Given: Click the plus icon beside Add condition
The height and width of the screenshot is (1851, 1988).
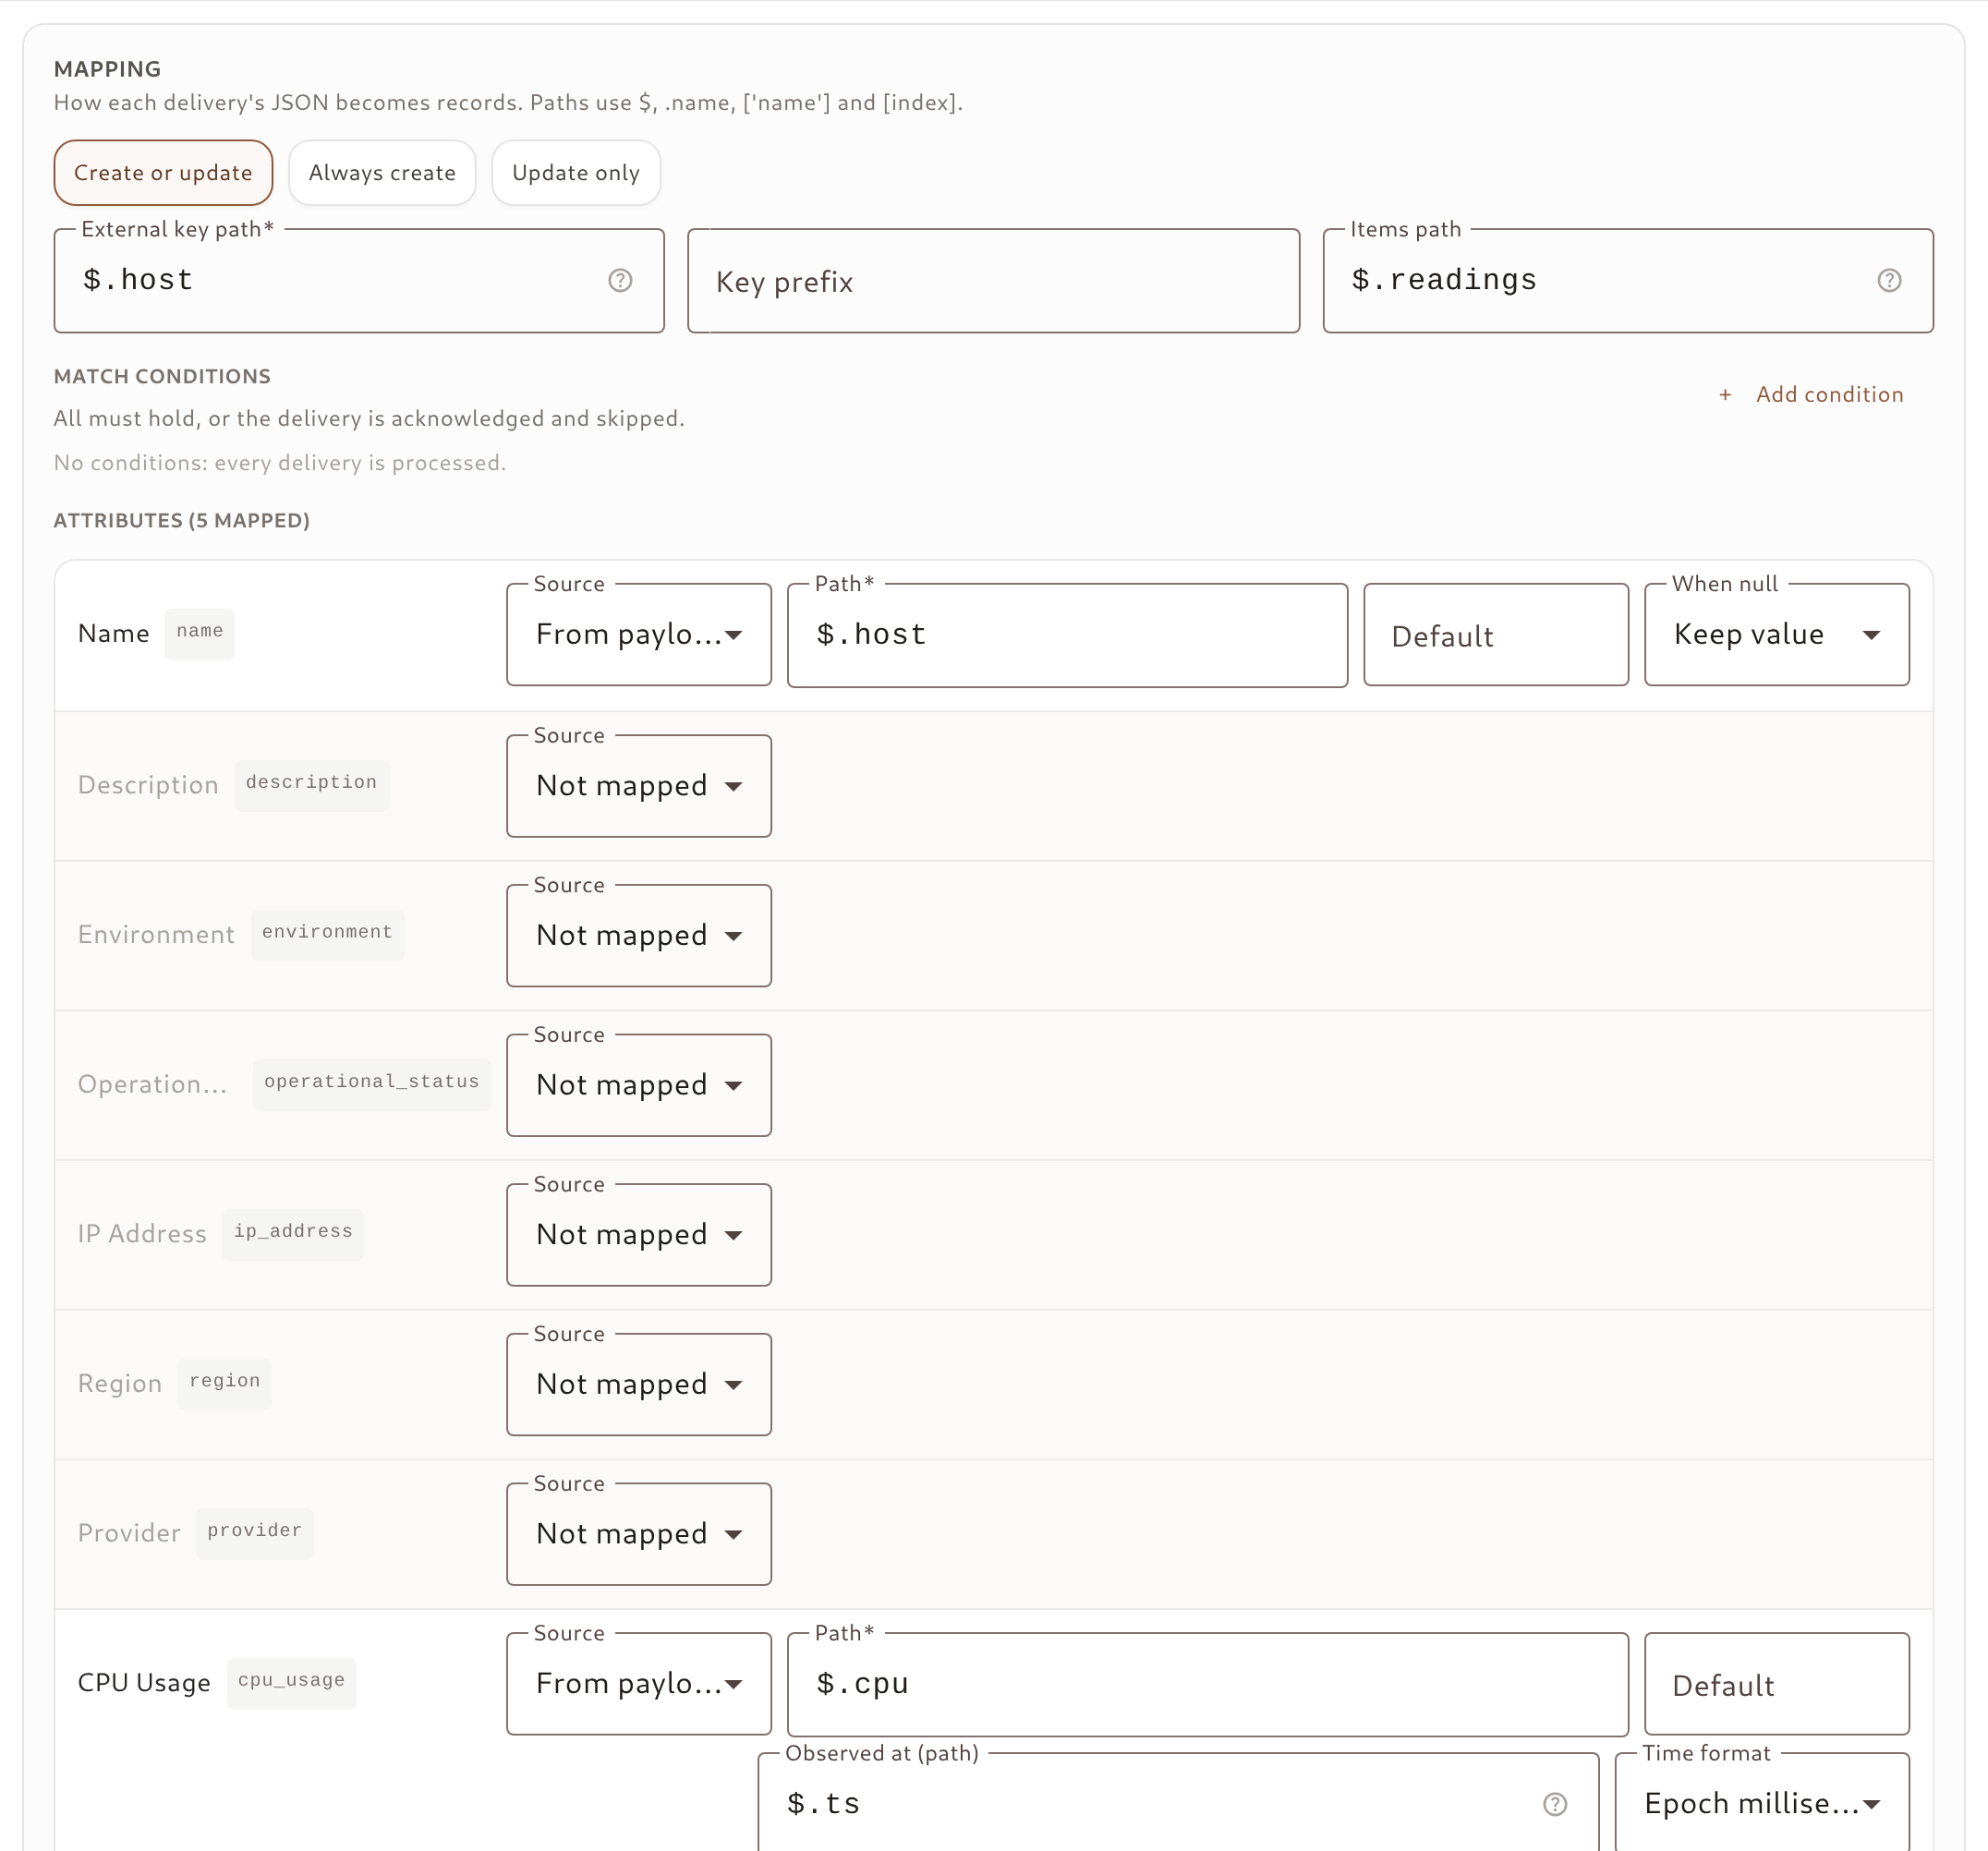Looking at the screenshot, I should tap(1725, 395).
